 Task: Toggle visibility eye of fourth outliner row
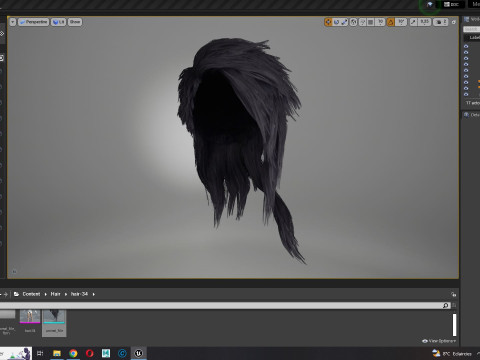[x=466, y=64]
